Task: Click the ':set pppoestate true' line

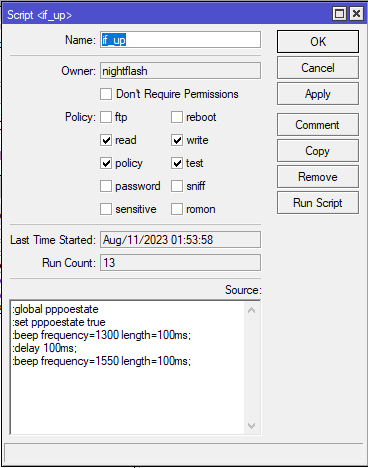Action: (x=59, y=322)
